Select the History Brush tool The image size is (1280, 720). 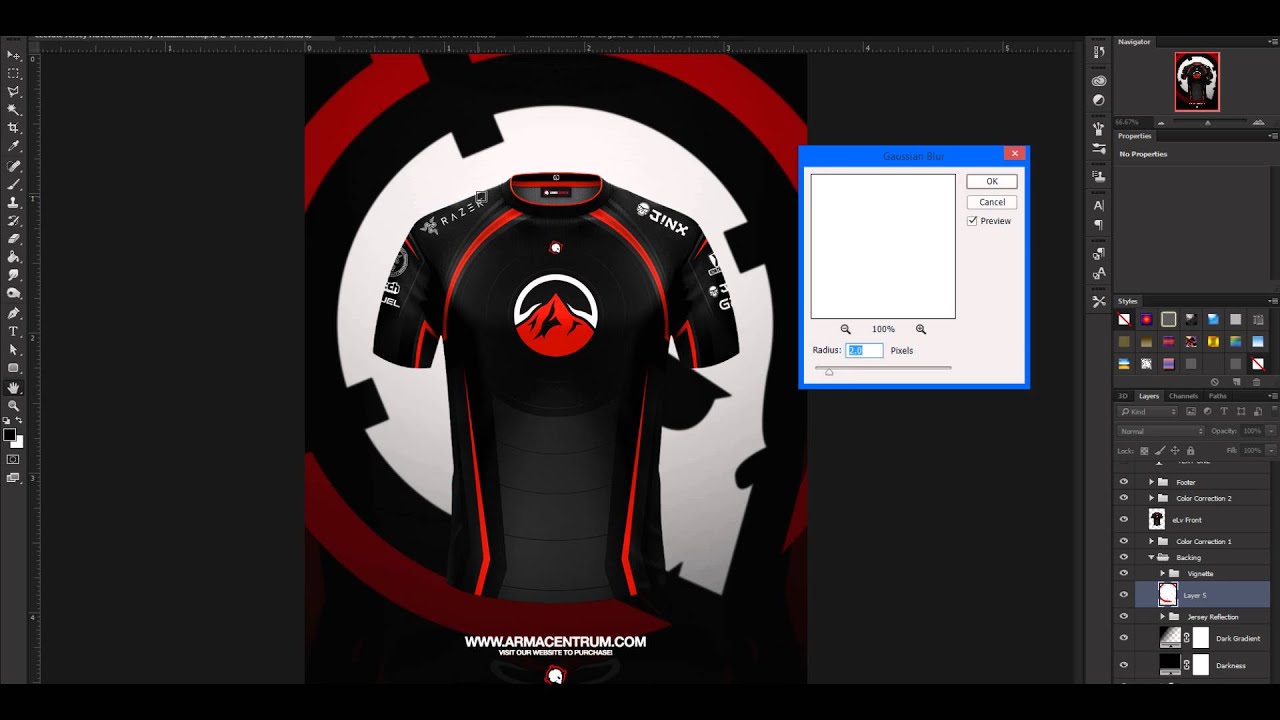click(x=13, y=221)
